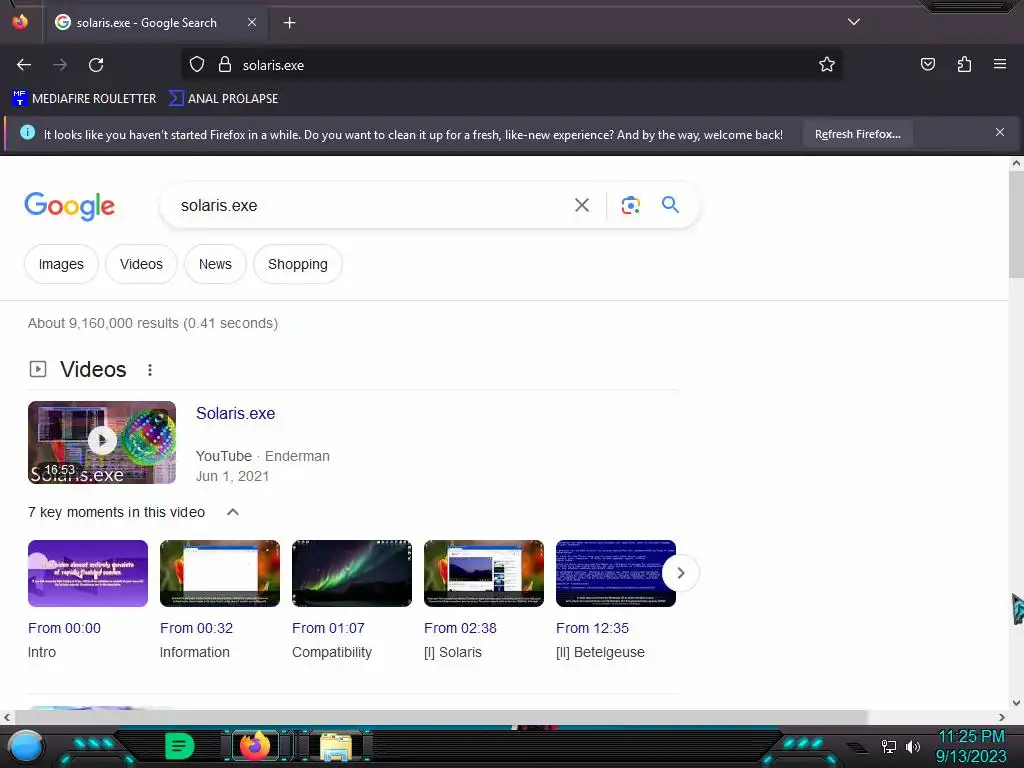
Task: Click the site security padlock icon
Action: pyautogui.click(x=225, y=65)
